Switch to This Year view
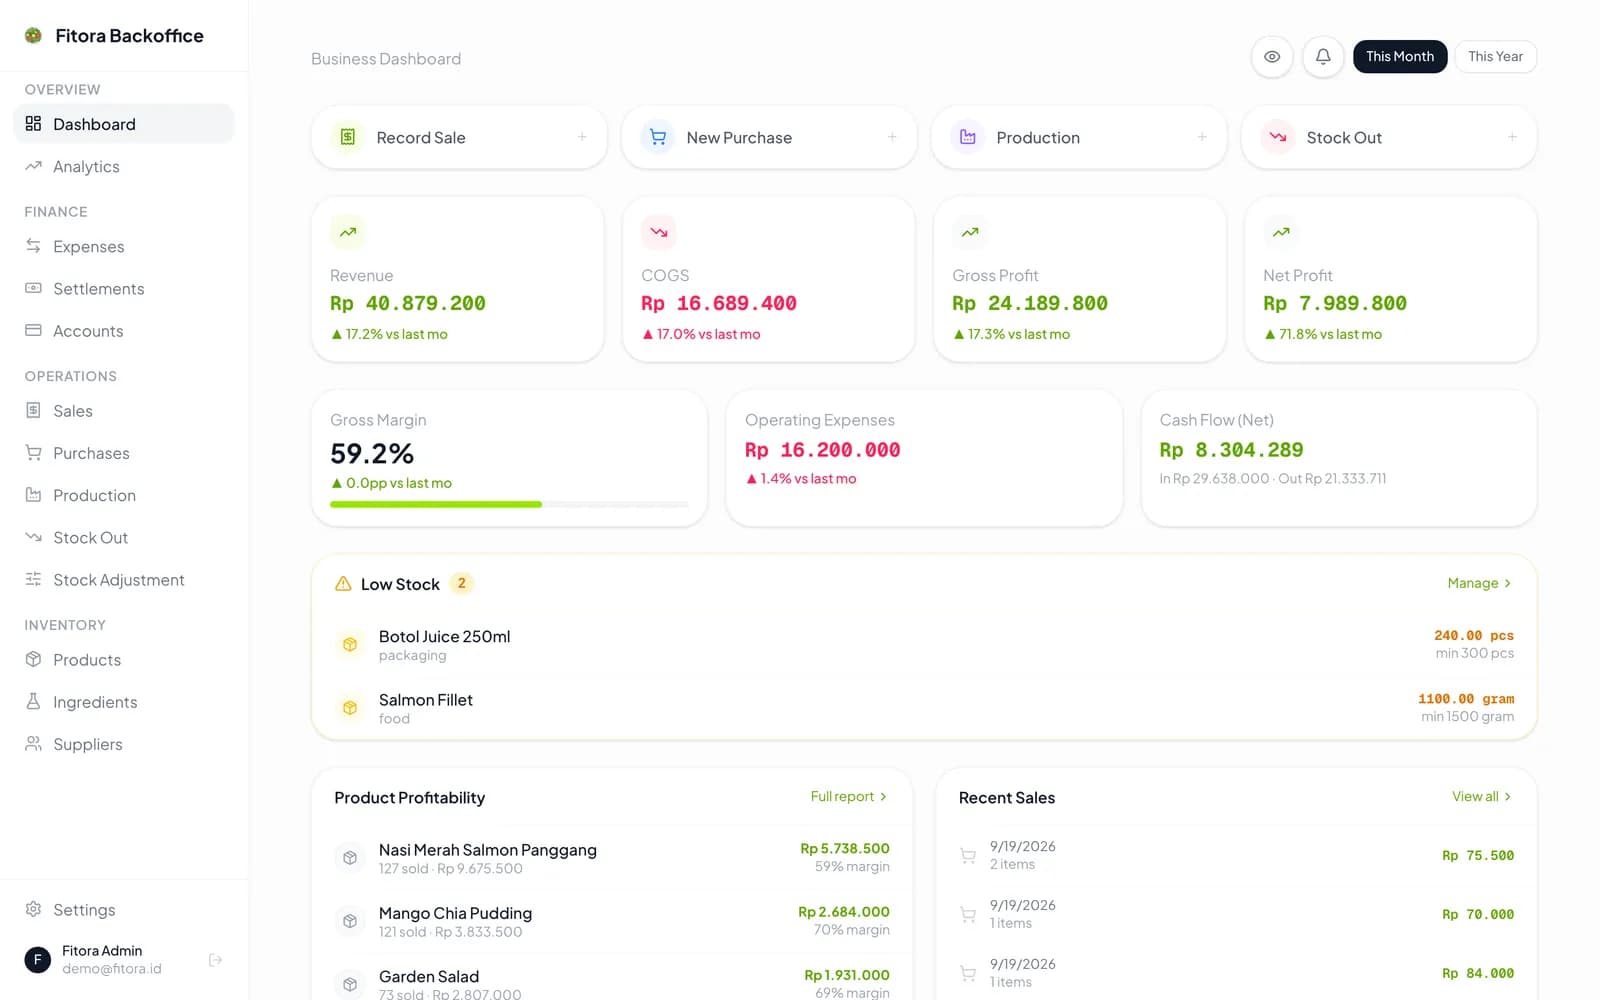Screen dimensions: 1600x1000 (1496, 57)
